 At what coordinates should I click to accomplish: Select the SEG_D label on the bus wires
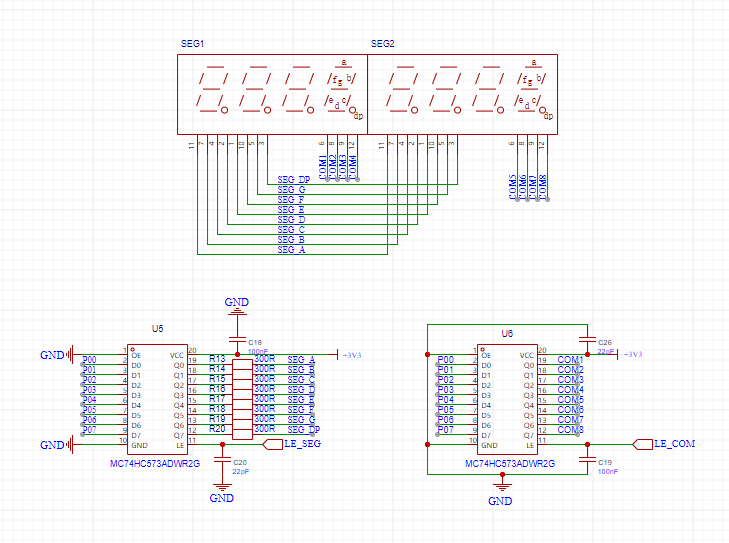[291, 219]
